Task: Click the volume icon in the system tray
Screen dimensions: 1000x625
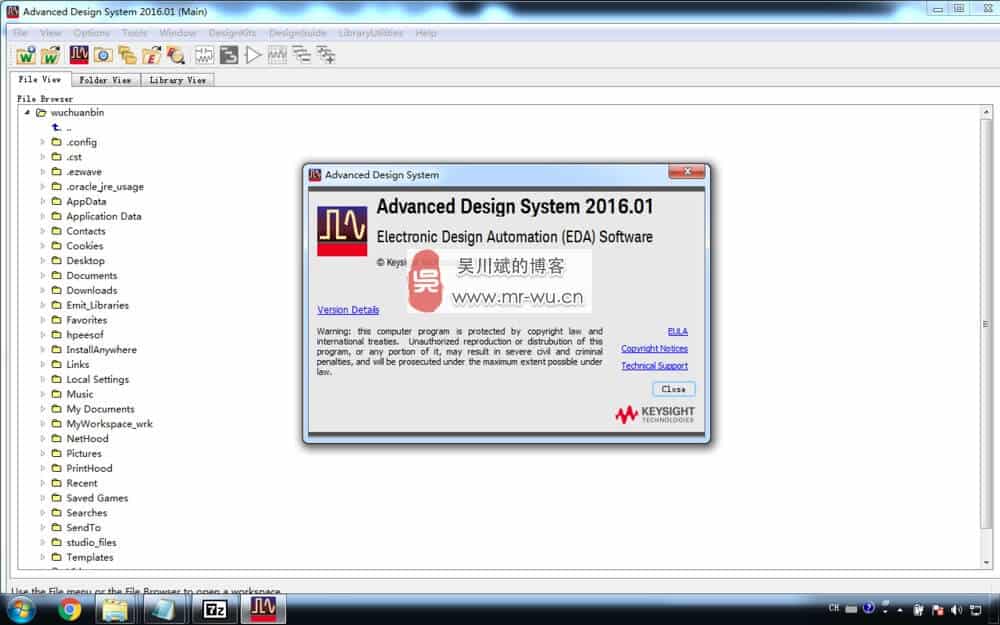Action: pyautogui.click(x=956, y=610)
